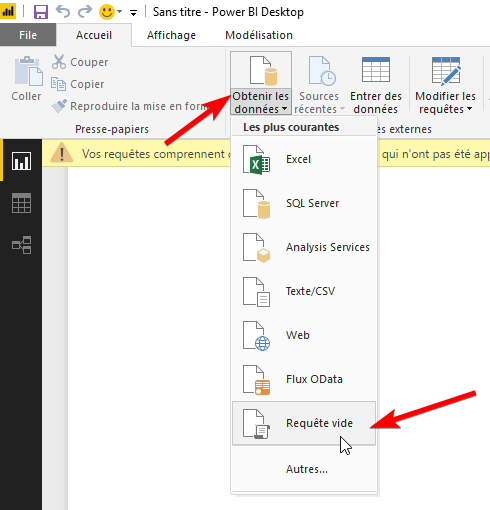Screen dimensions: 490x510
Task: Open the Relationships model view icon
Action: point(21,245)
